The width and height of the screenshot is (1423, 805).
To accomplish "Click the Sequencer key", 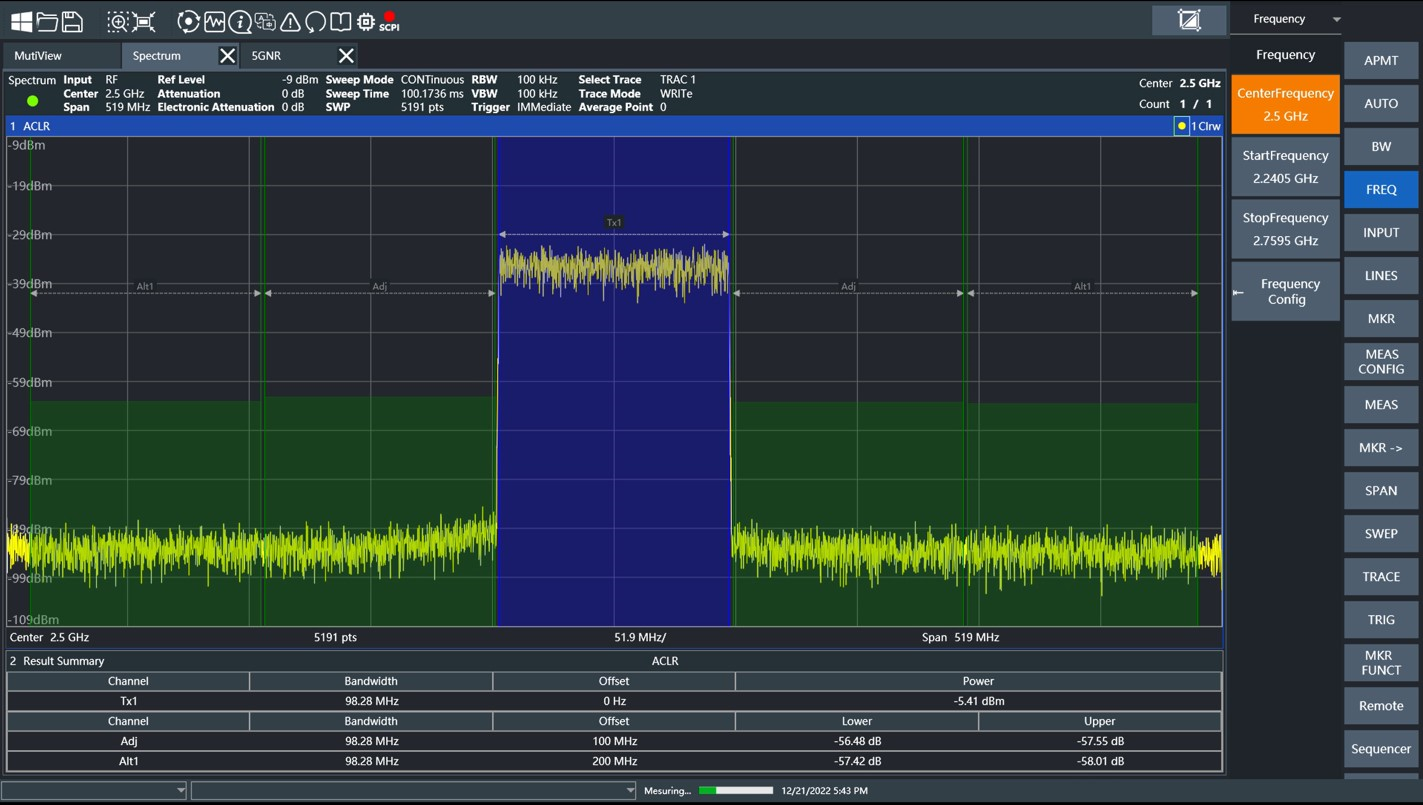I will 1381,748.
